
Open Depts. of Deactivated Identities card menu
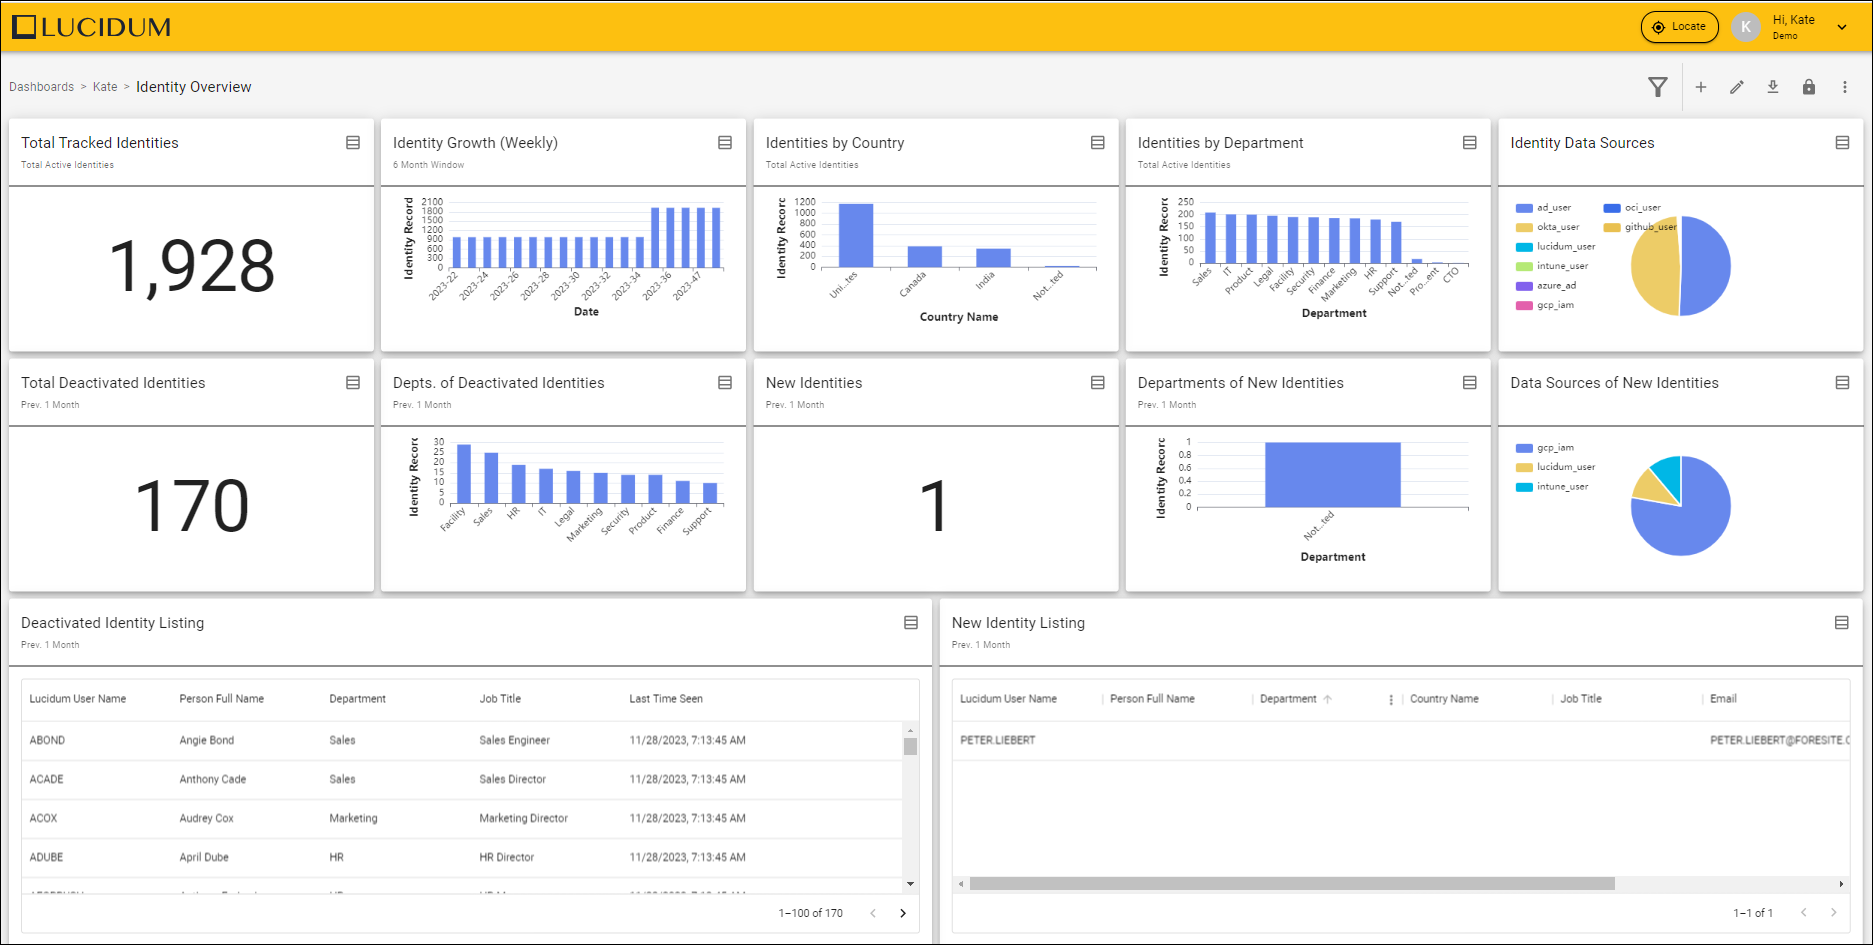(725, 383)
